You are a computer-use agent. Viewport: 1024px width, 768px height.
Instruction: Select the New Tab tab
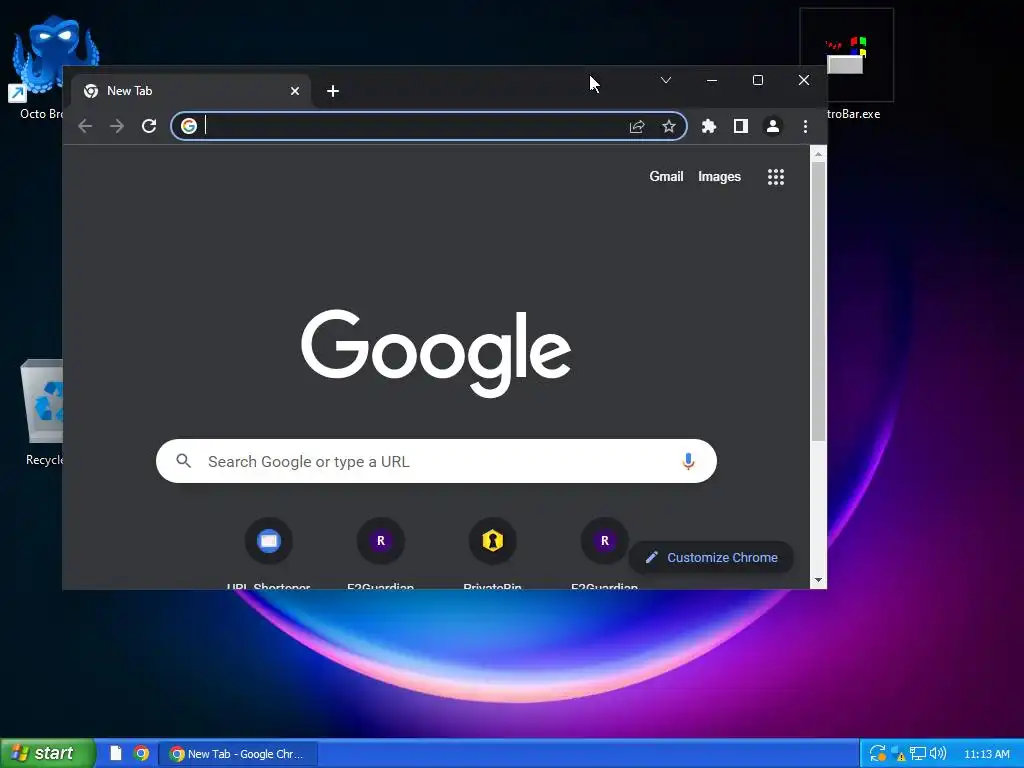[x=191, y=91]
